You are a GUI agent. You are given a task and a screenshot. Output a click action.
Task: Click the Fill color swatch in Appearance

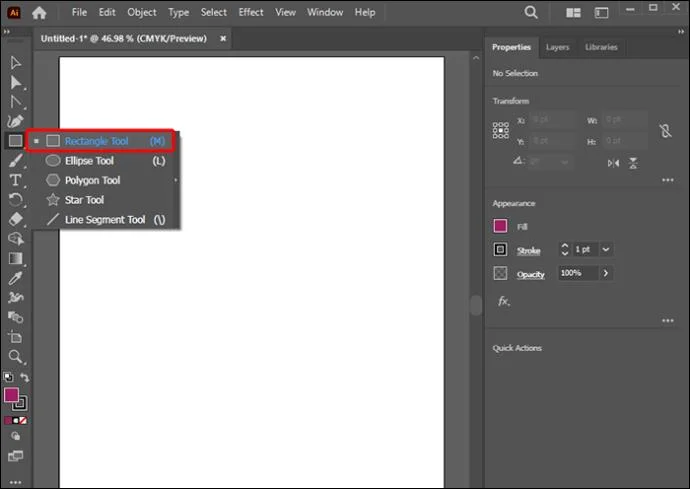(x=500, y=226)
